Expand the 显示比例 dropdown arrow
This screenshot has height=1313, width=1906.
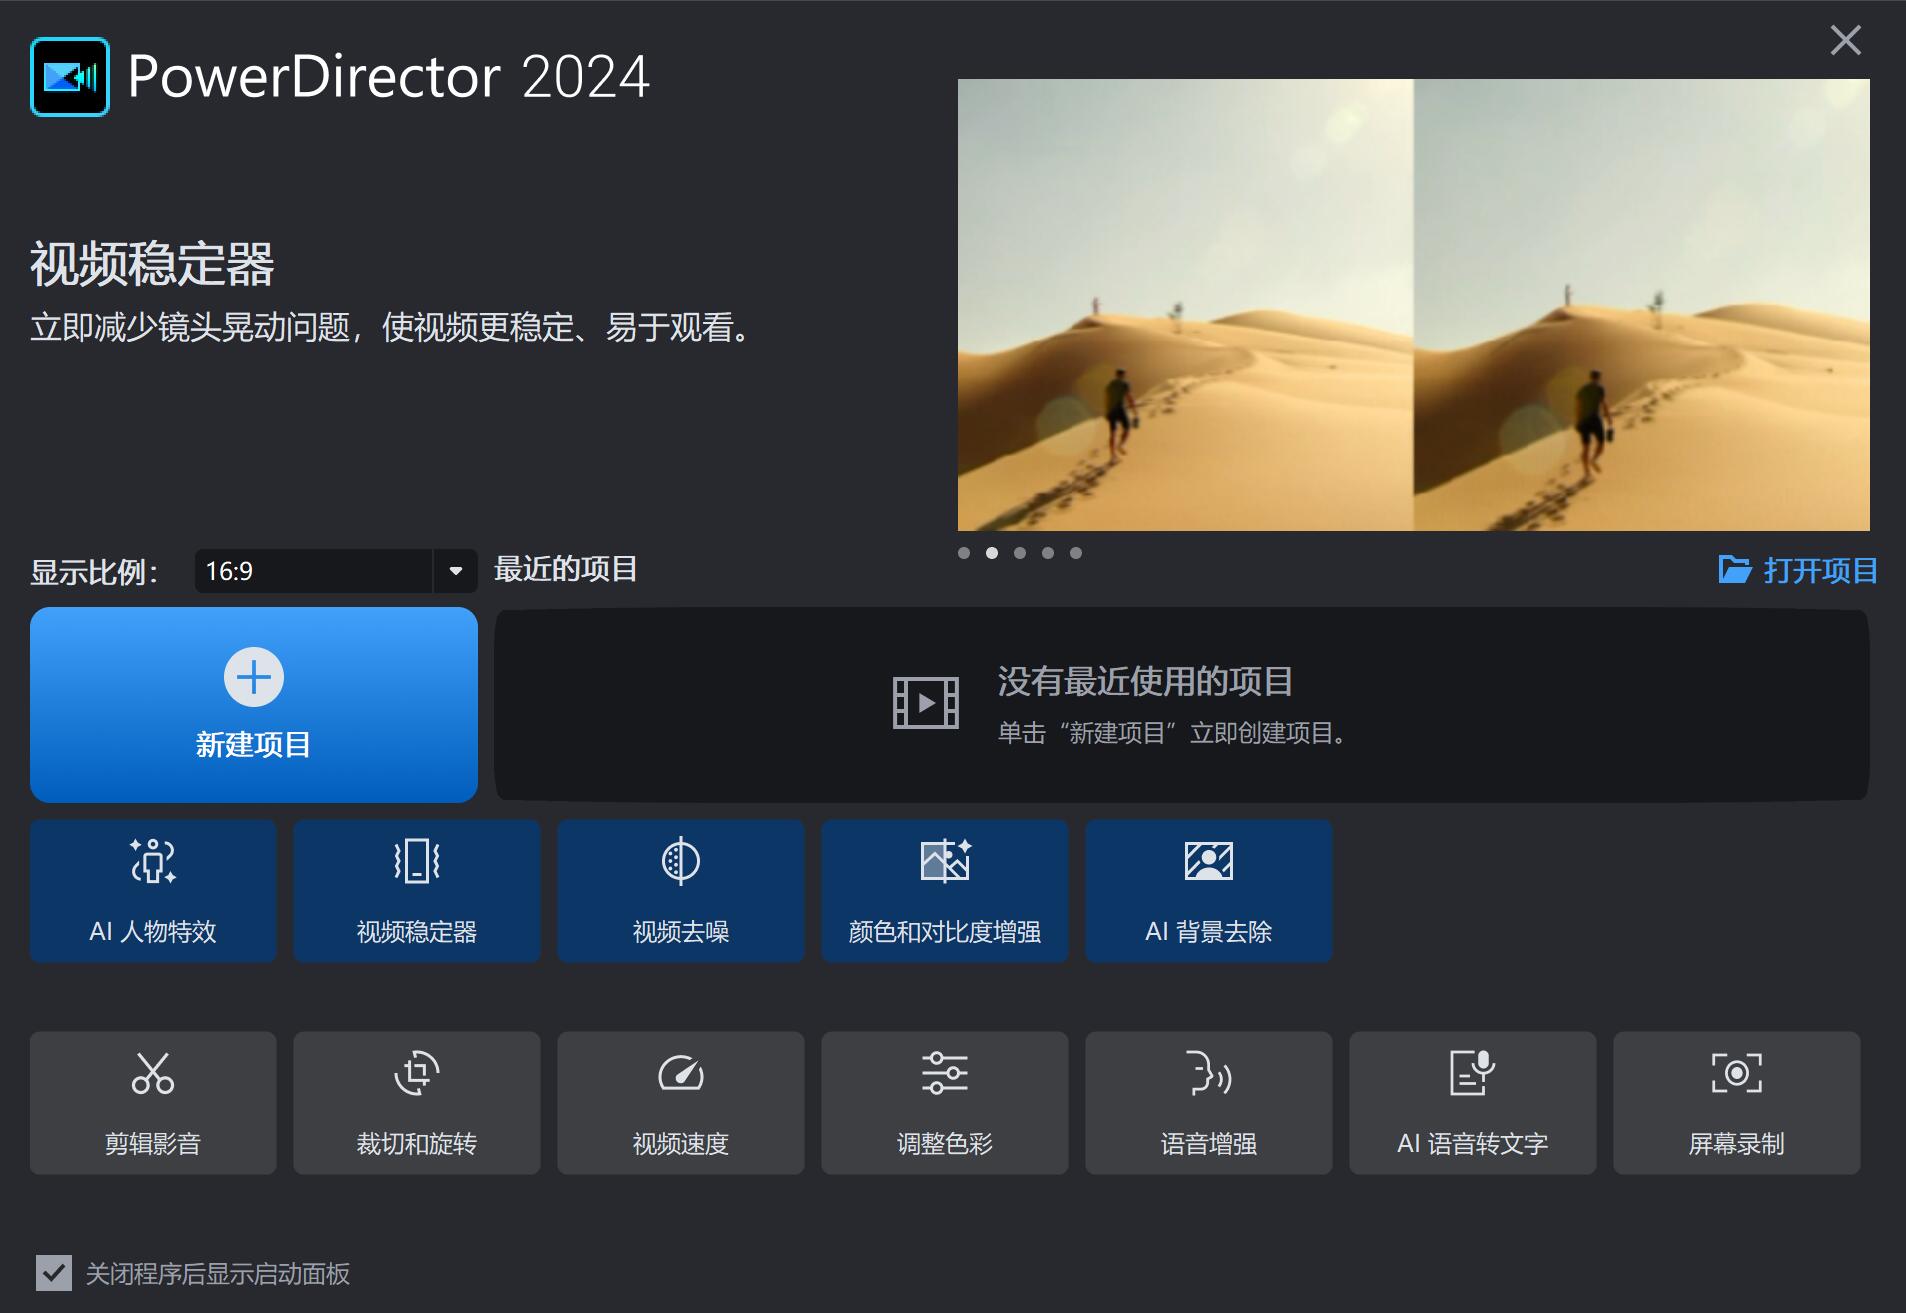[x=456, y=571]
